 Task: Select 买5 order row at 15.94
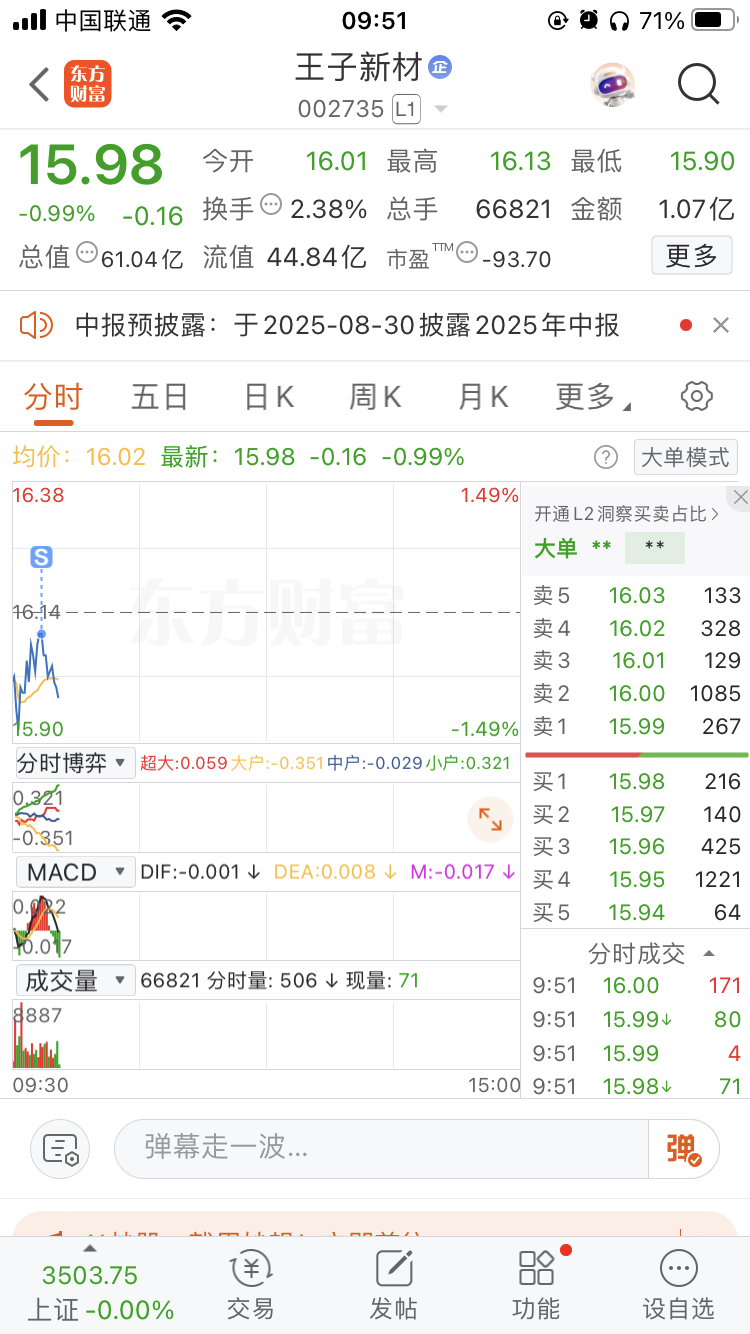[636, 912]
